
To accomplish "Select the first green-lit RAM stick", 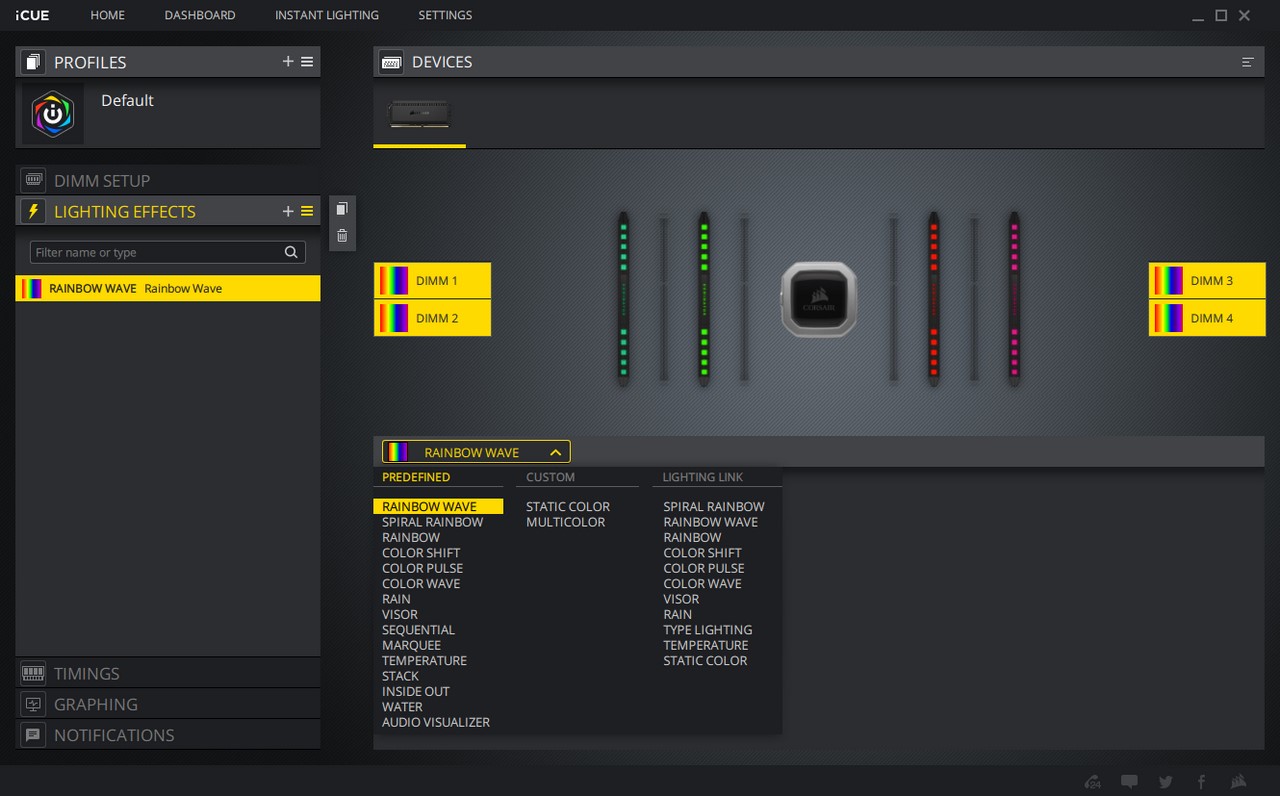I will [x=623, y=299].
